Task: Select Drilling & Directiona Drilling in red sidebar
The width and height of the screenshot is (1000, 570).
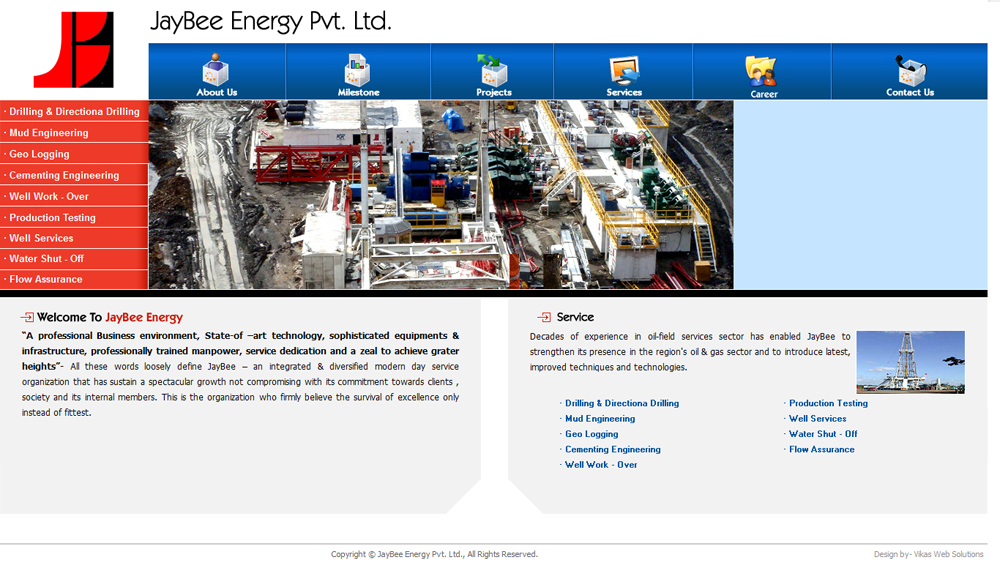Action: pyautogui.click(x=74, y=111)
